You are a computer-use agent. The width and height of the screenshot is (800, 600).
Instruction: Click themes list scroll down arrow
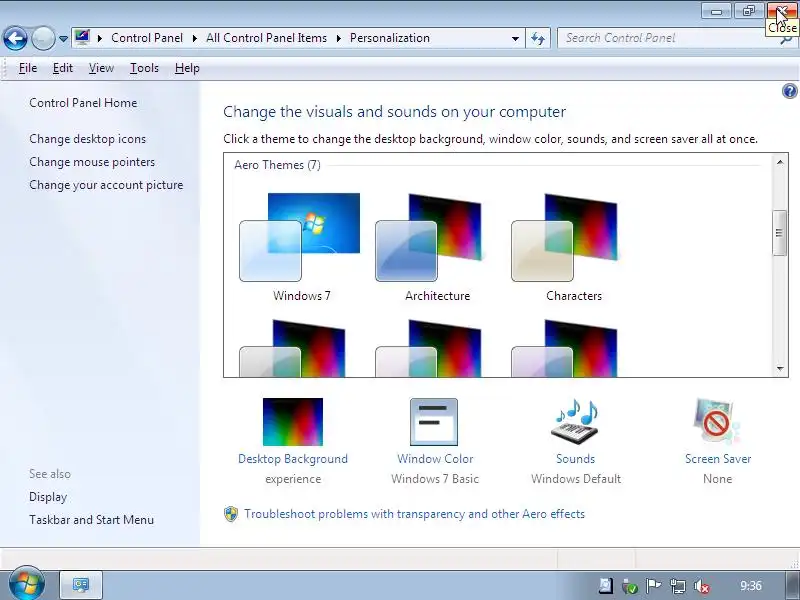(x=780, y=368)
